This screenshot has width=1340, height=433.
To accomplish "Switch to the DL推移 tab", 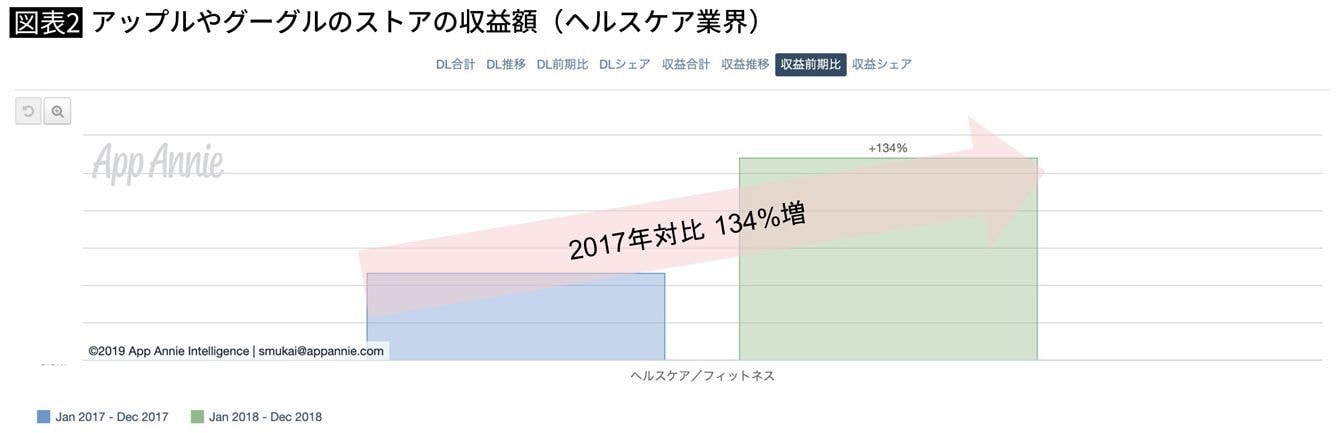I will point(506,64).
